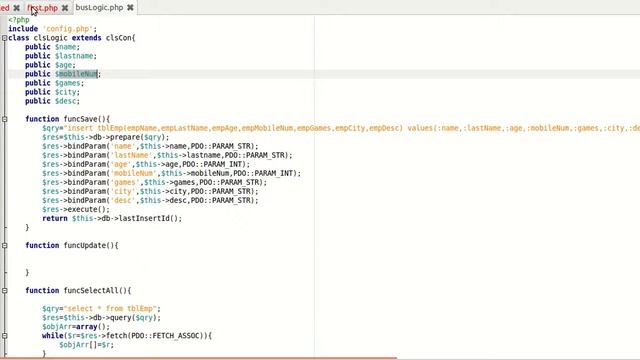Close the first.php tab

pos(65,8)
